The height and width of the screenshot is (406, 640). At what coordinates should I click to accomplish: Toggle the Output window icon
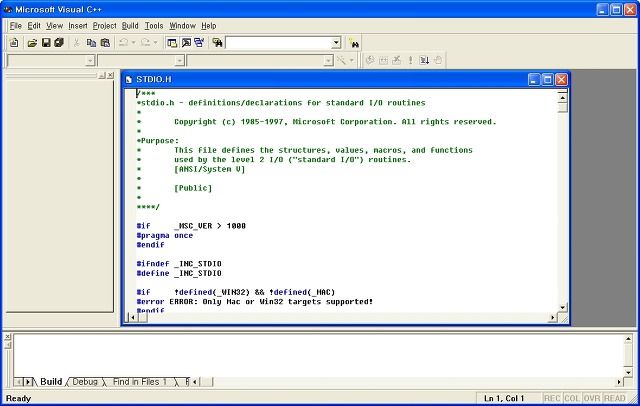186,42
